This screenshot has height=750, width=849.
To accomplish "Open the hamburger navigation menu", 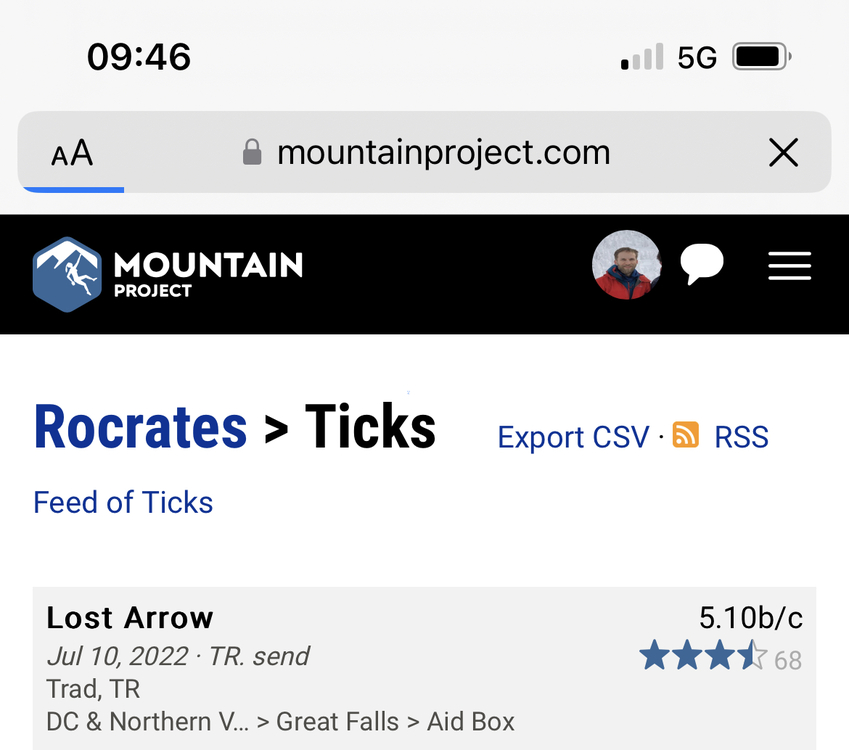I will click(x=789, y=266).
